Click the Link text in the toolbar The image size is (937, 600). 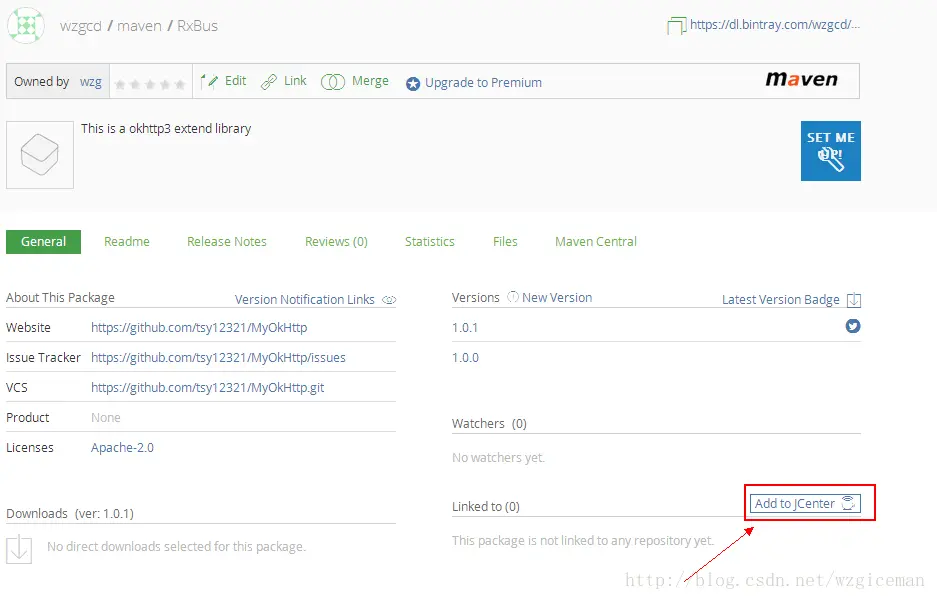point(295,81)
